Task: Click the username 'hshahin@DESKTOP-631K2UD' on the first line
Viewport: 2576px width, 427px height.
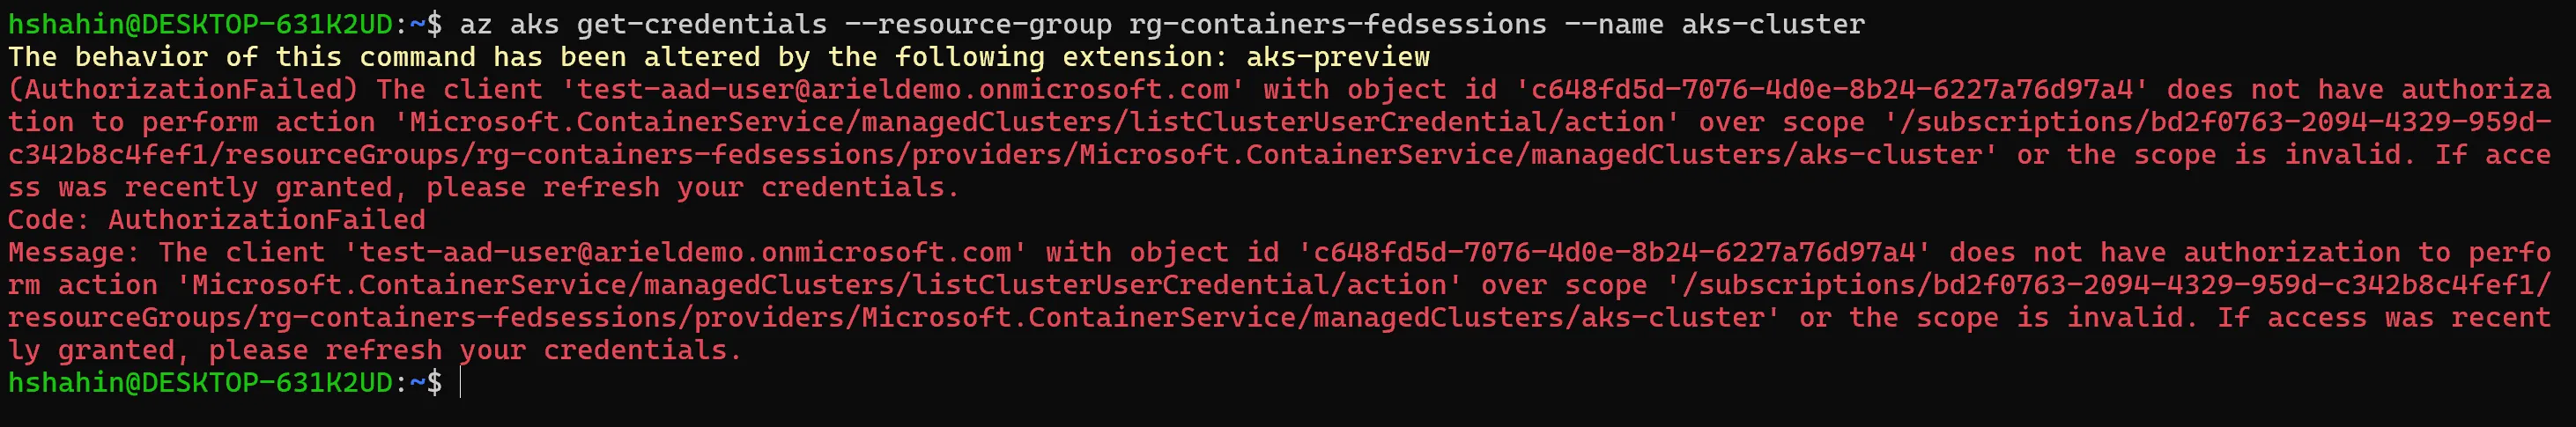Action: point(200,24)
